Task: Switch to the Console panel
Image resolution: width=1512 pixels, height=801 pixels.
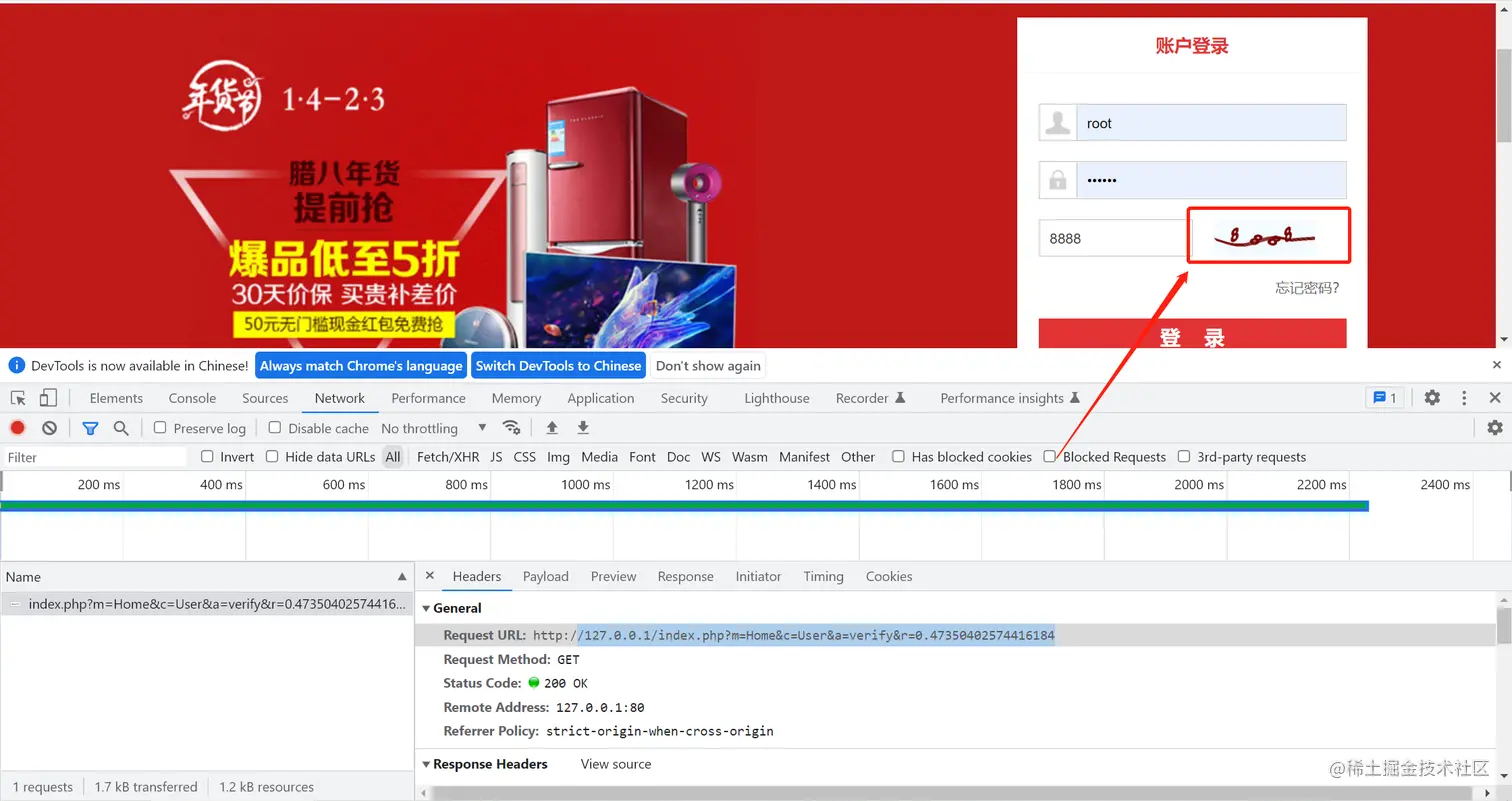Action: point(192,398)
